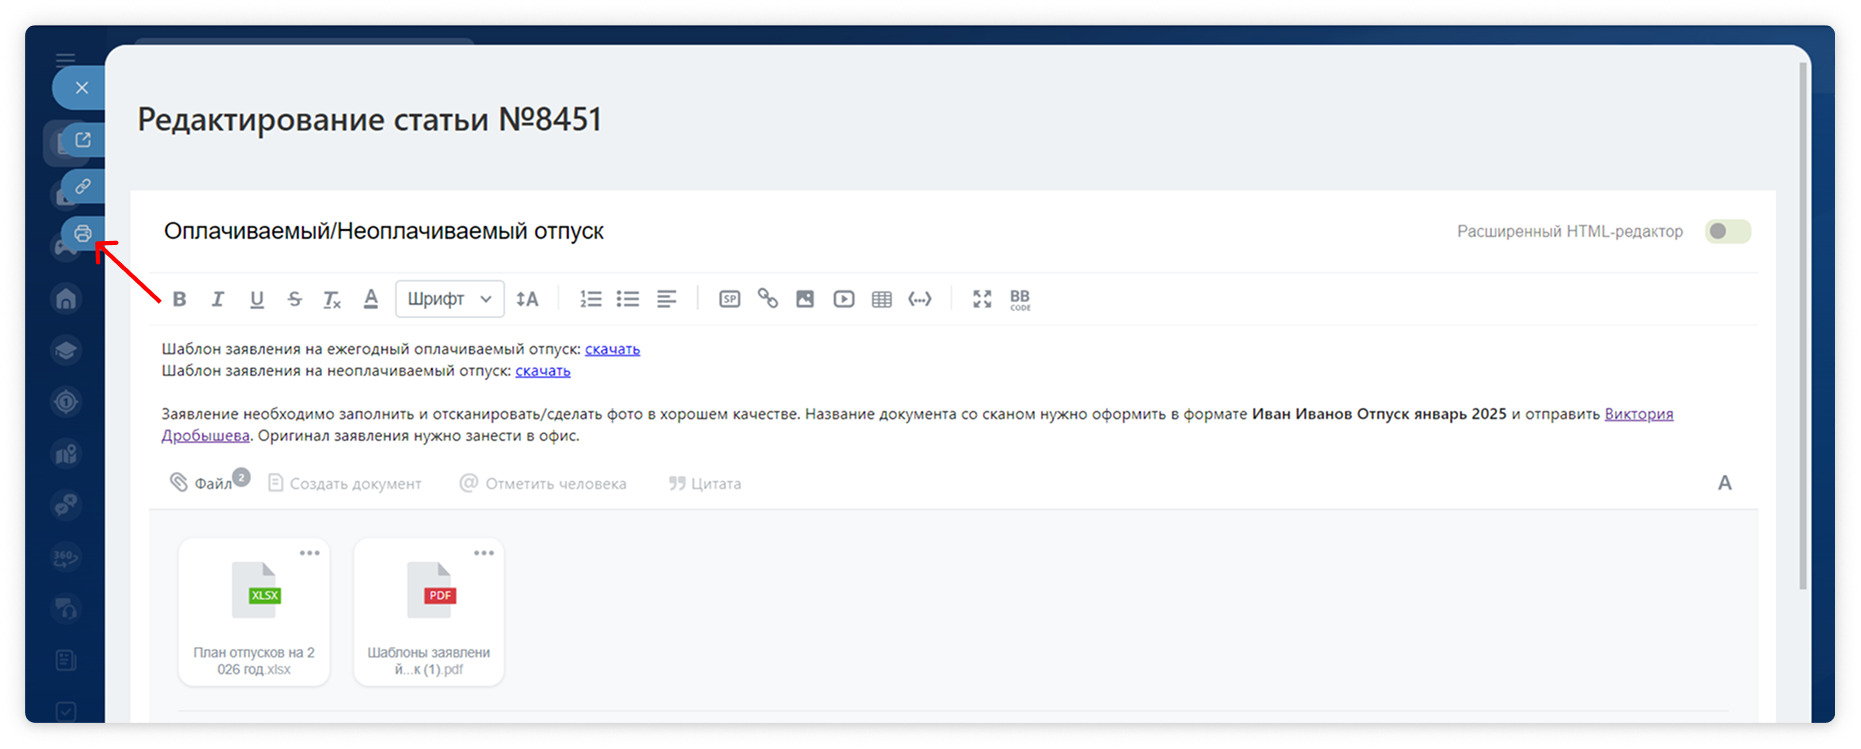
Task: Apply strikethrough formatting
Action: [x=294, y=299]
